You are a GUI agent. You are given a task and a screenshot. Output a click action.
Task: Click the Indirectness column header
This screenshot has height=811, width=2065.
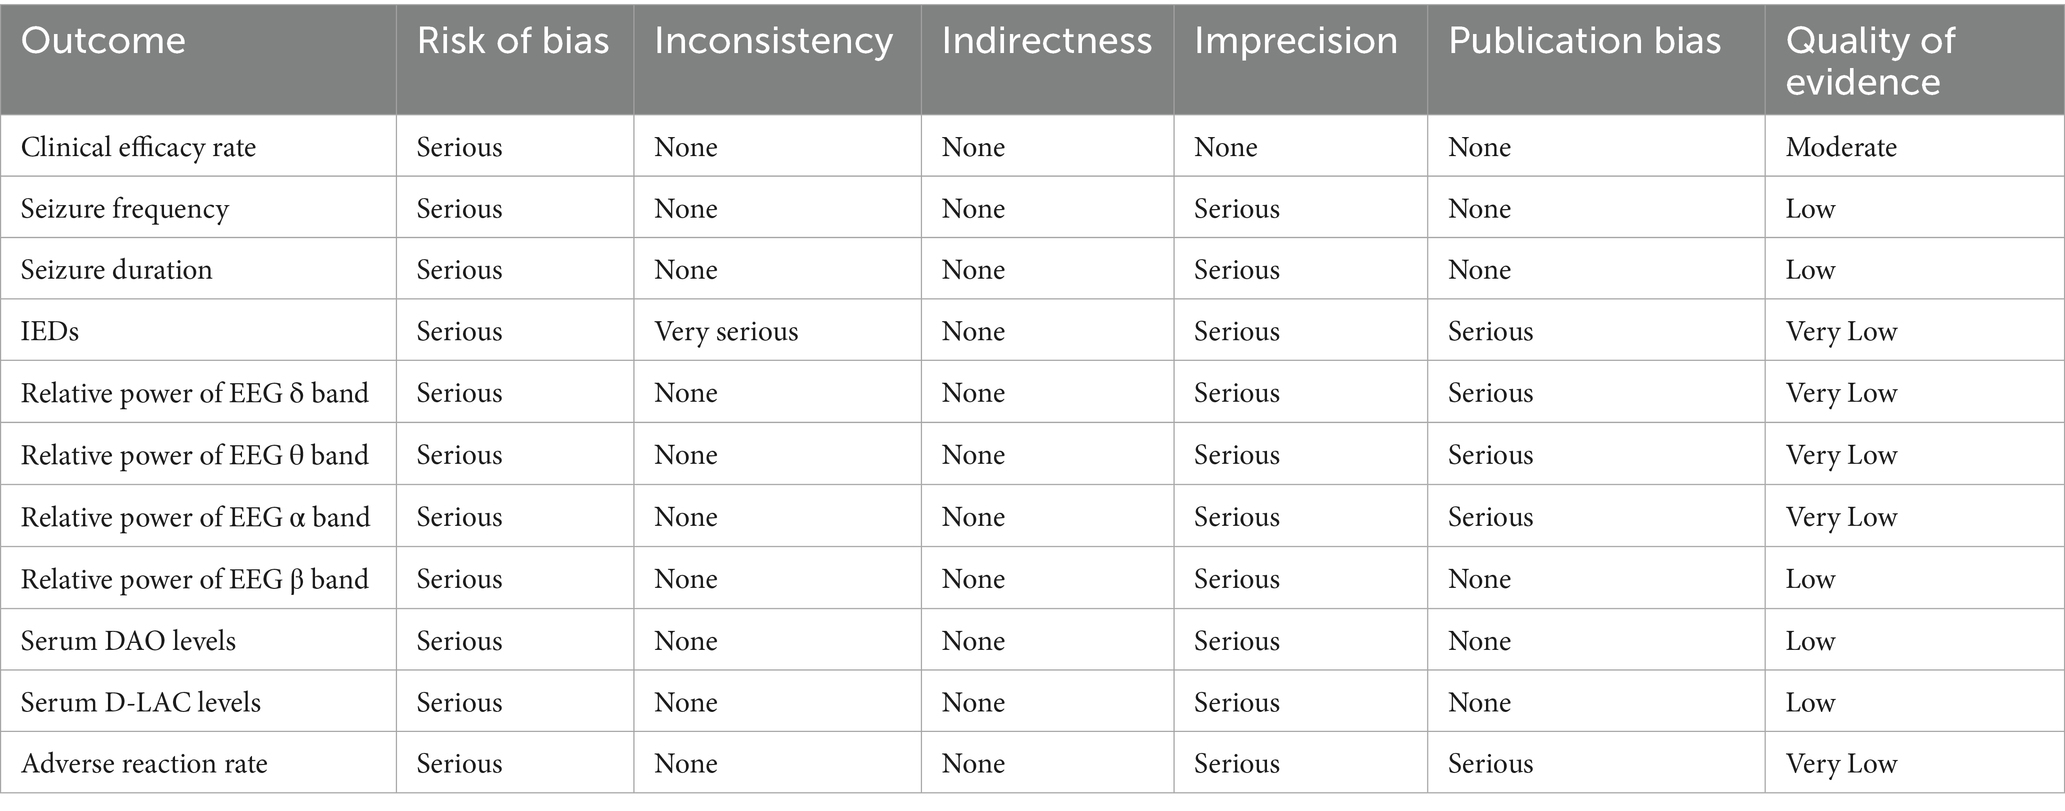(1046, 41)
